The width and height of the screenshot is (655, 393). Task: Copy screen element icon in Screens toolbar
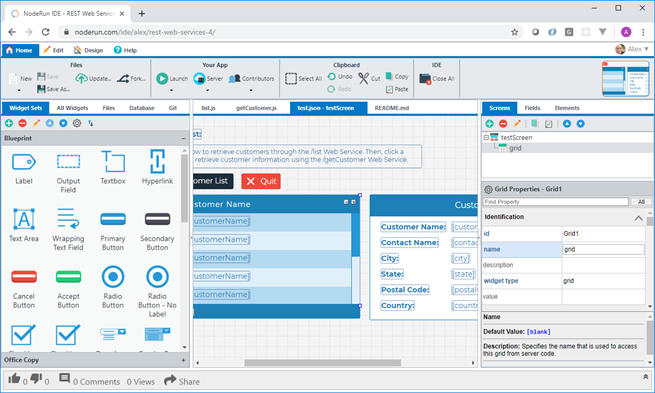(534, 124)
